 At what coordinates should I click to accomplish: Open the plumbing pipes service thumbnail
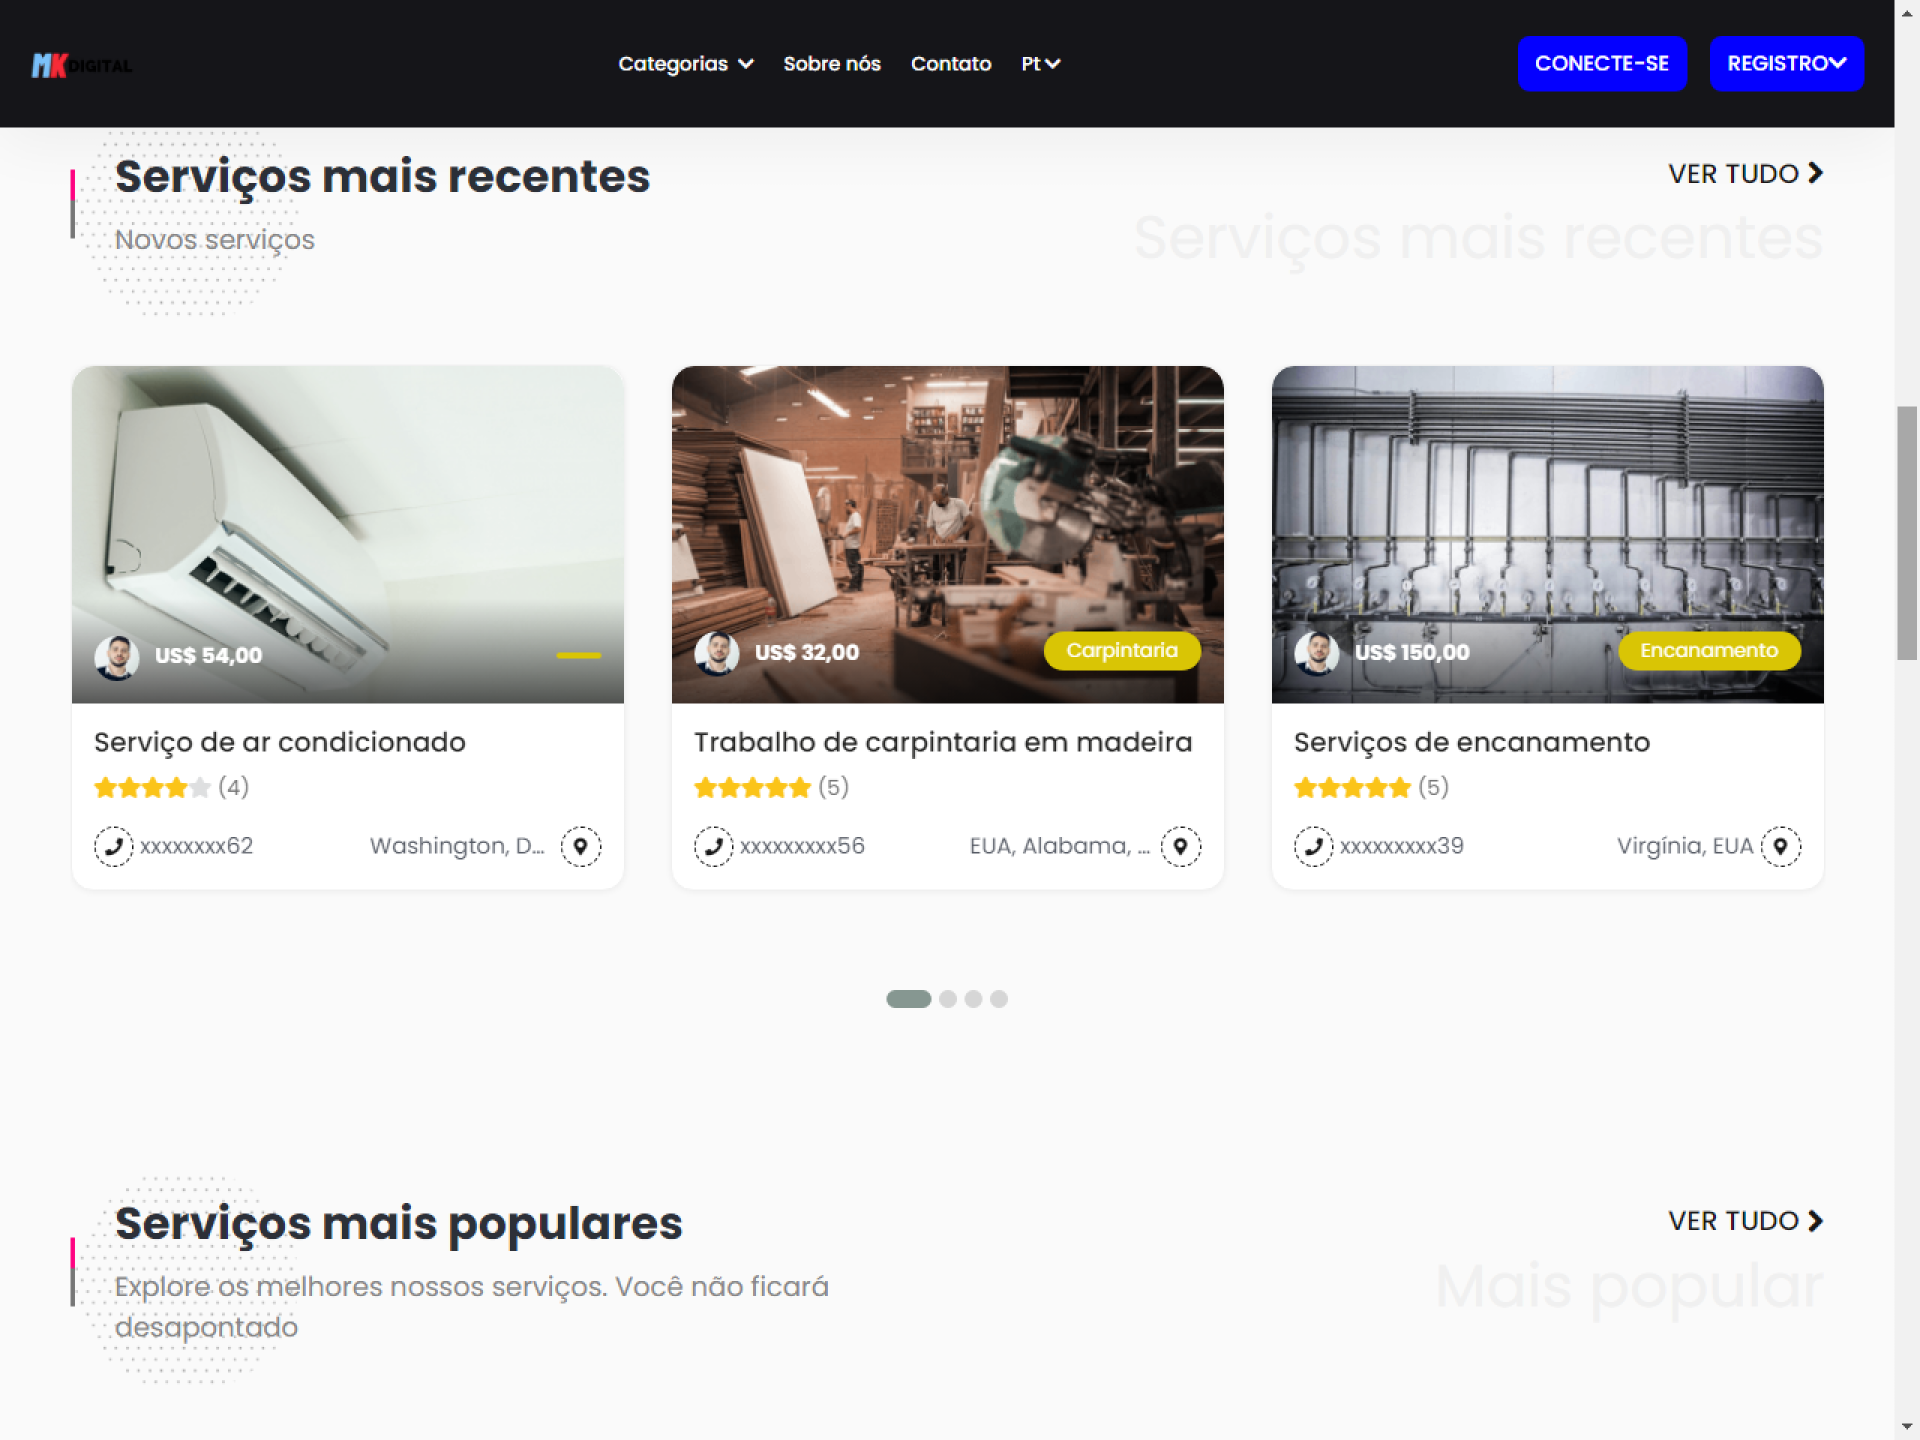(x=1546, y=500)
